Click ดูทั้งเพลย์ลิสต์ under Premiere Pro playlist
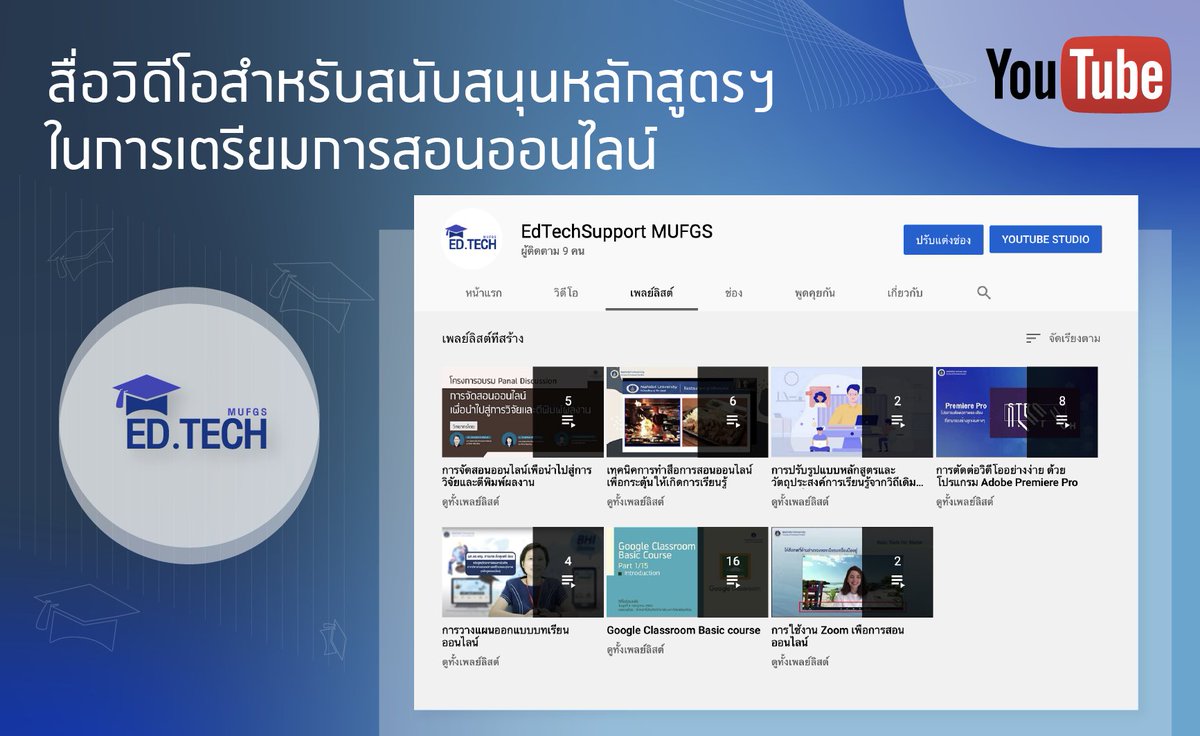The image size is (1200, 736). (x=965, y=502)
